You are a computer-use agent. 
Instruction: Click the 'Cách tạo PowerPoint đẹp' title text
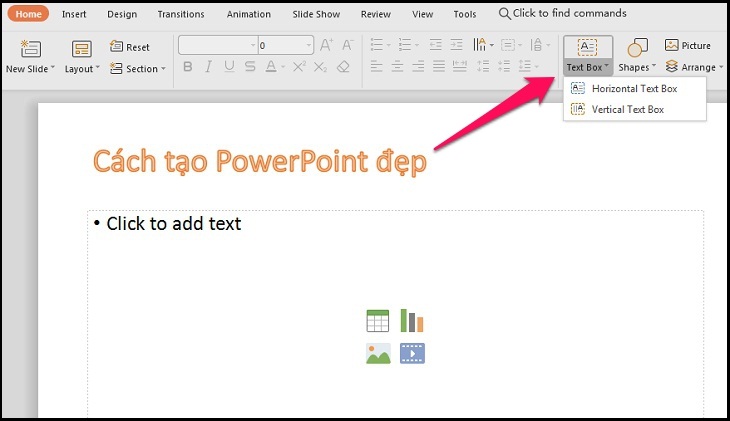(260, 162)
